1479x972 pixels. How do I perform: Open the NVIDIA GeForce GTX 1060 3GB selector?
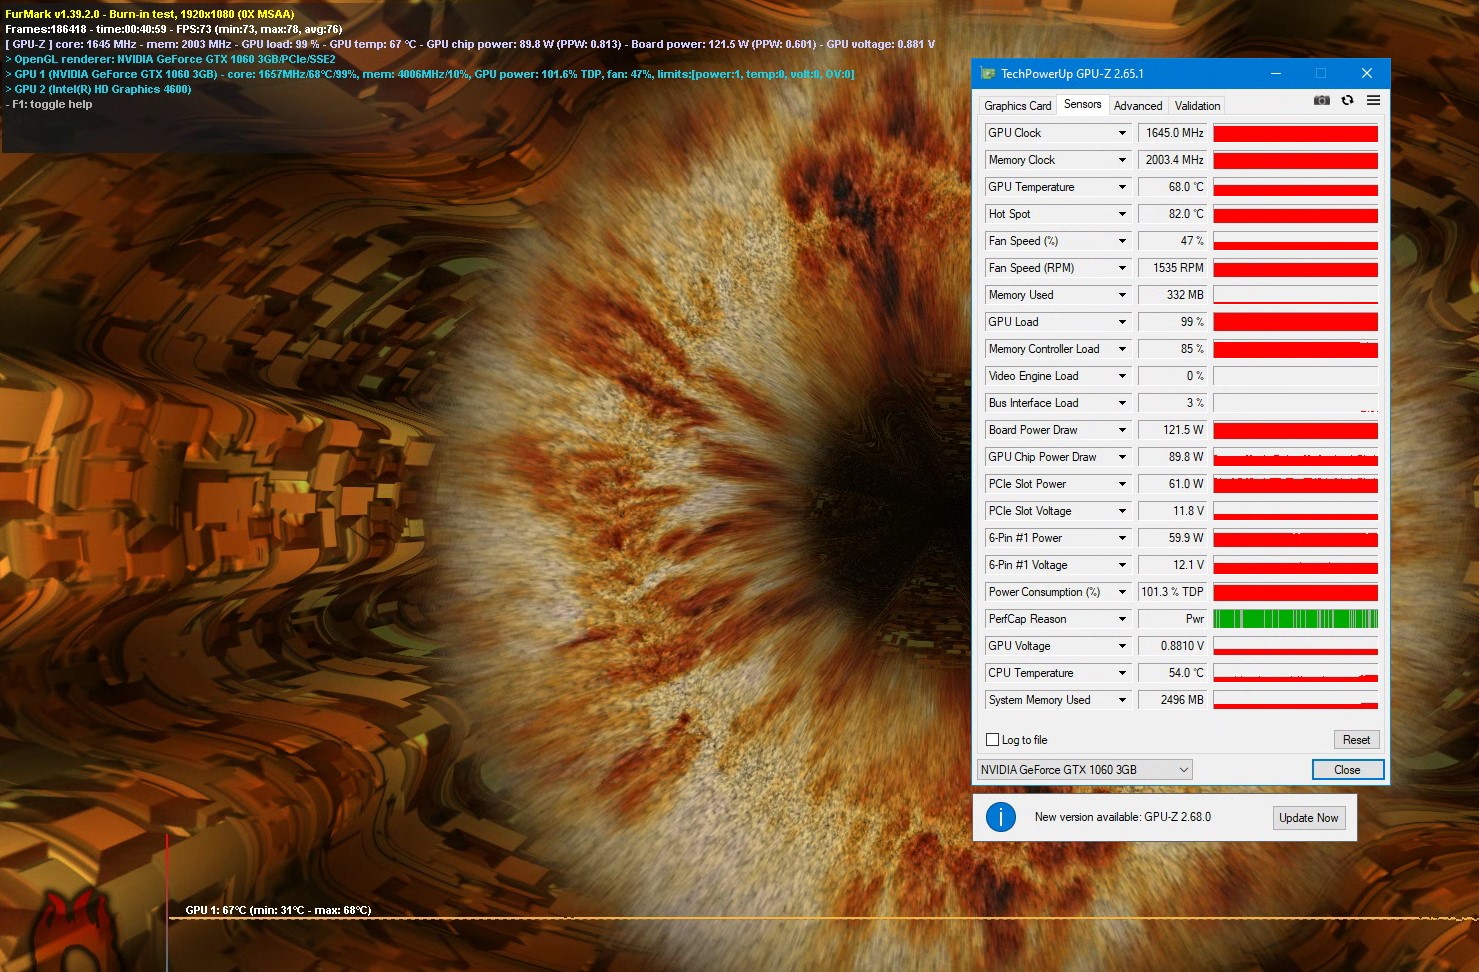(x=1084, y=770)
